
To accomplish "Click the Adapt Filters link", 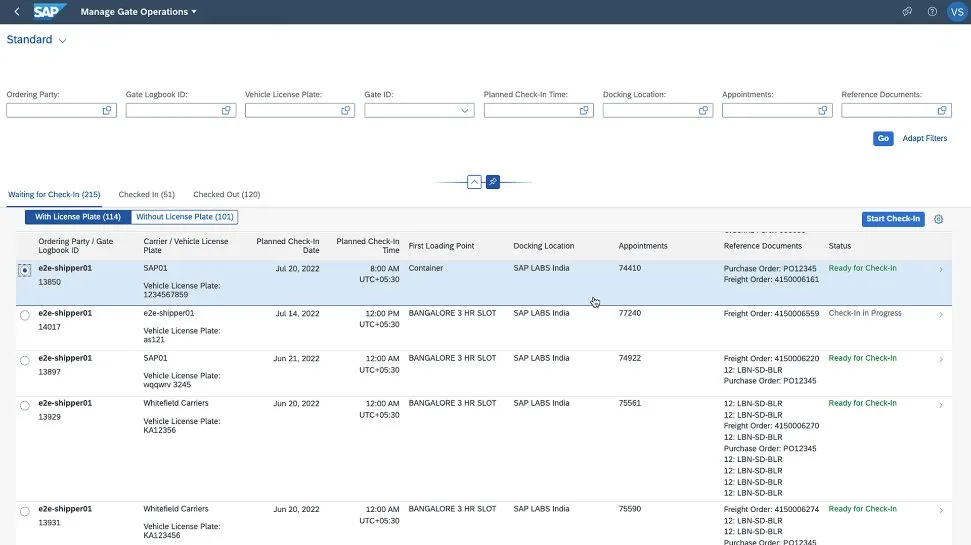I will pyautogui.click(x=924, y=139).
